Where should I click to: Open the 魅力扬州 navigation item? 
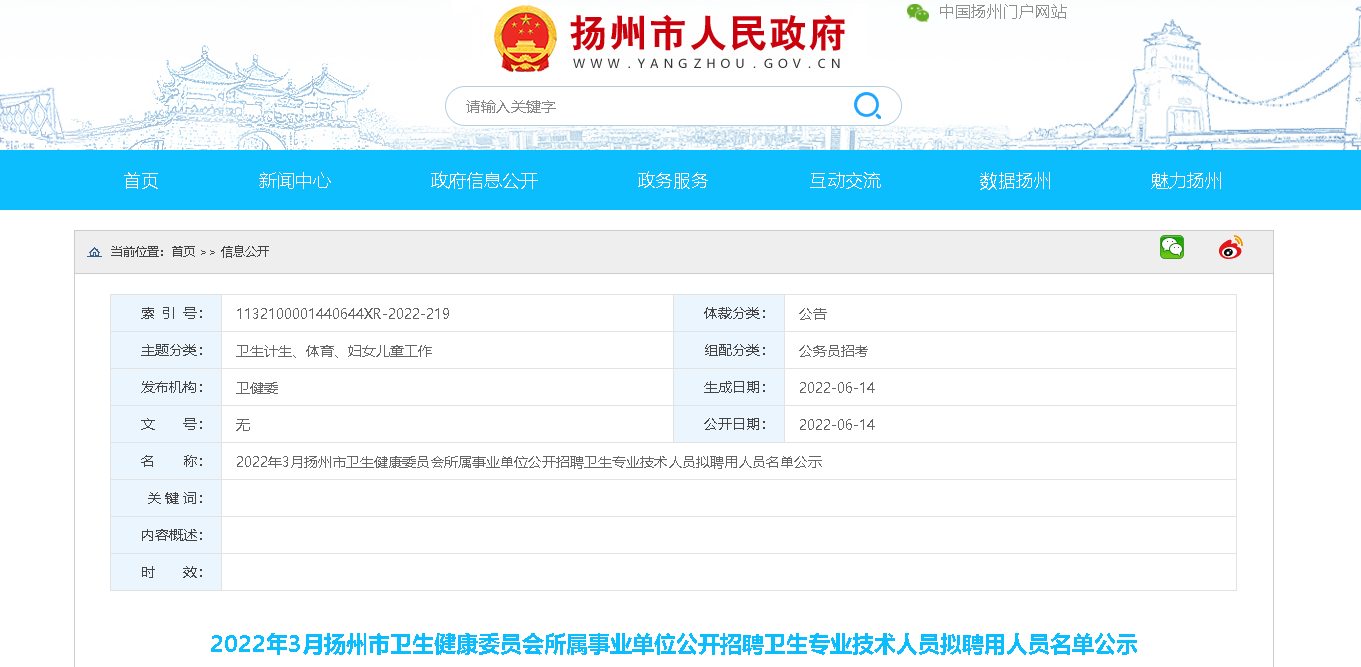pos(1186,181)
